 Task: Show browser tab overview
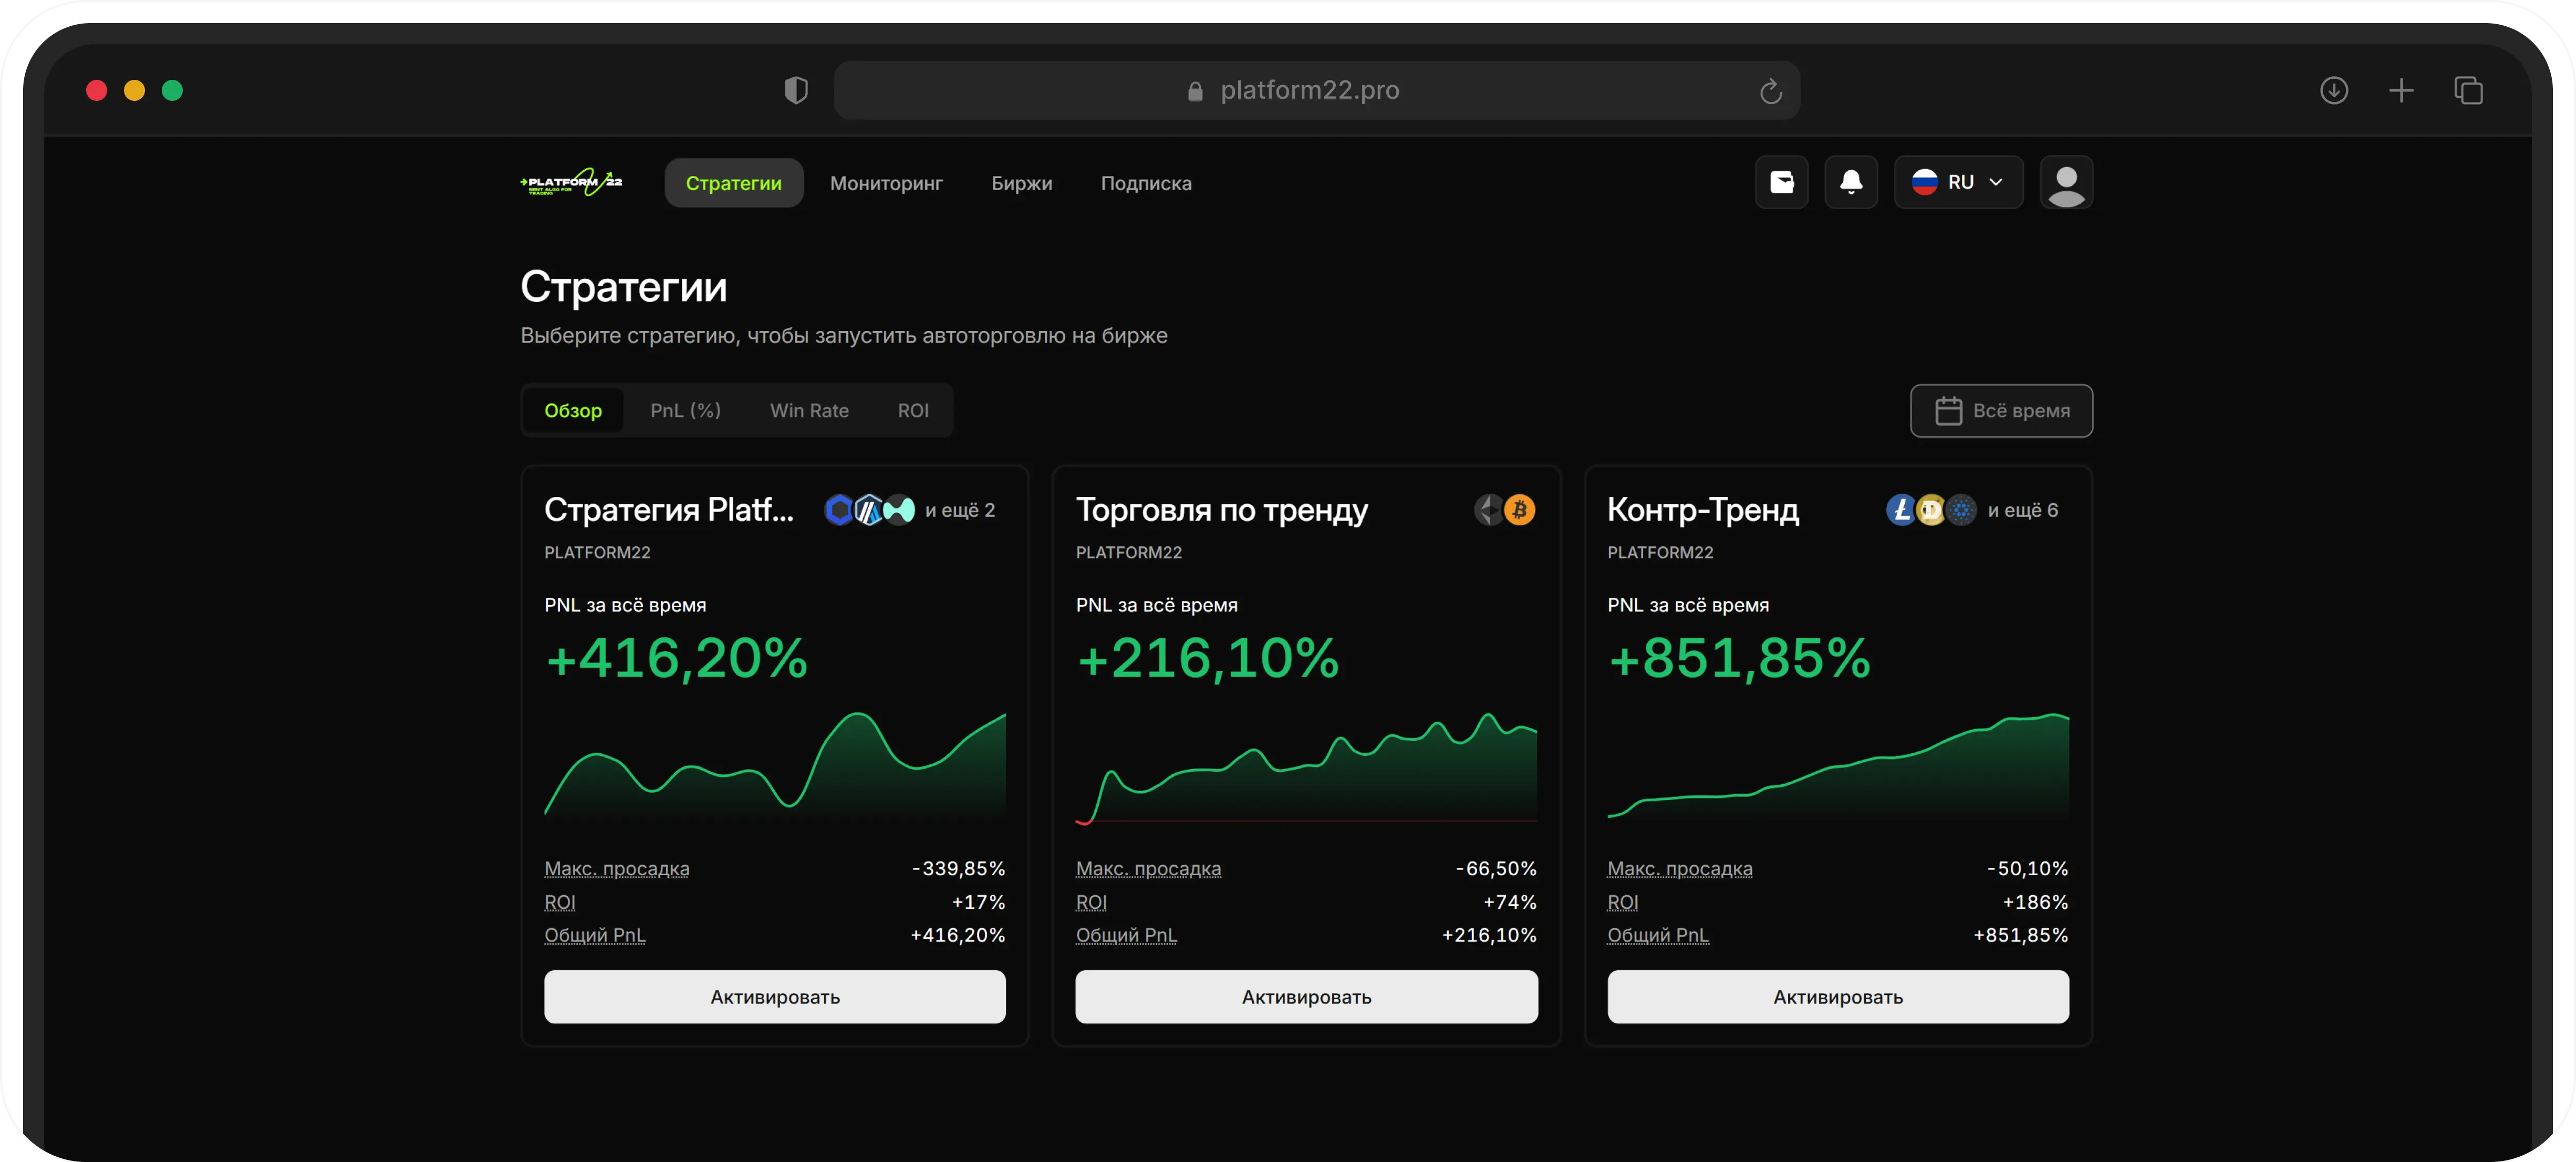(2468, 90)
